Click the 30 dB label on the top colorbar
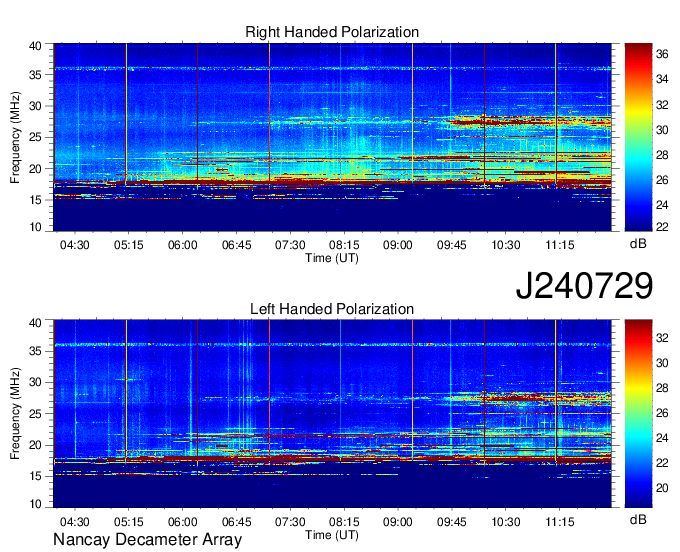The height and width of the screenshot is (552, 680). [662, 130]
